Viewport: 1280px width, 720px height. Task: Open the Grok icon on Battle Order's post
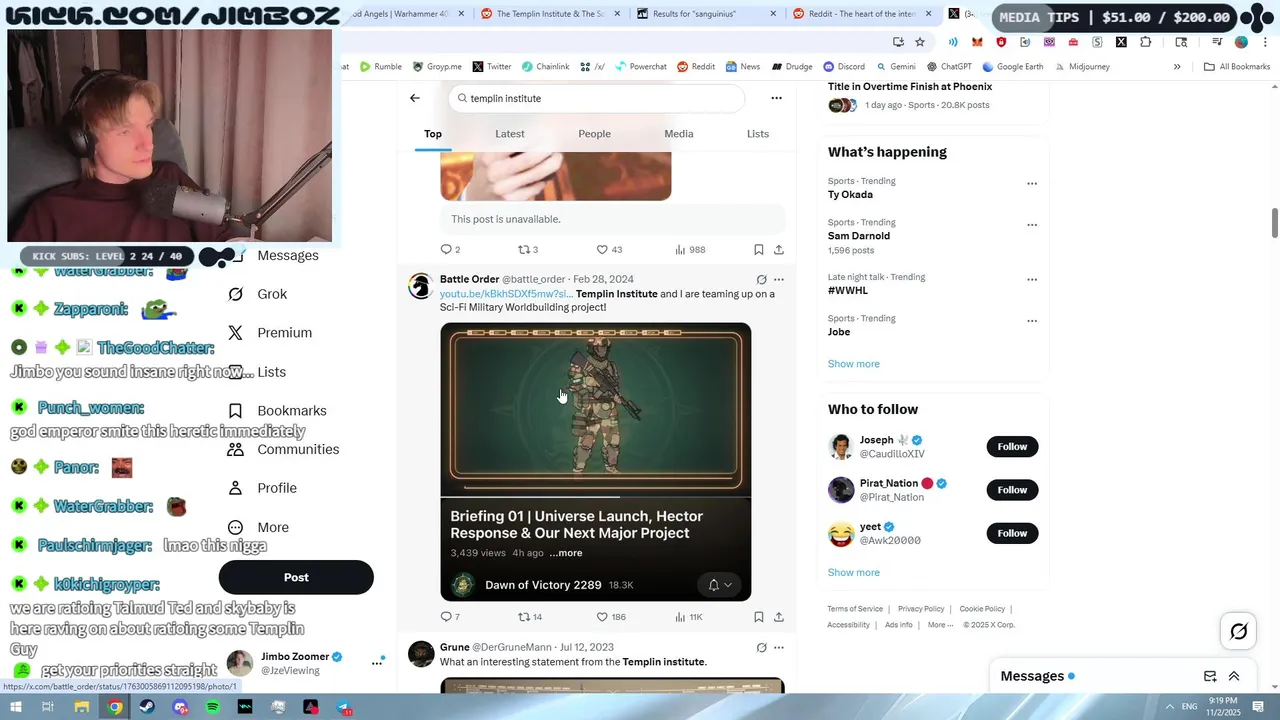[x=761, y=280]
